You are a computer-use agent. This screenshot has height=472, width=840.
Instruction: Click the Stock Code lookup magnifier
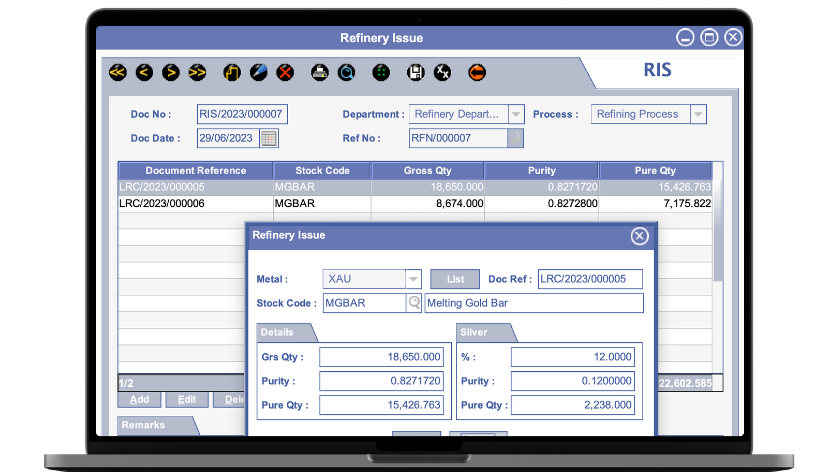[x=414, y=303]
